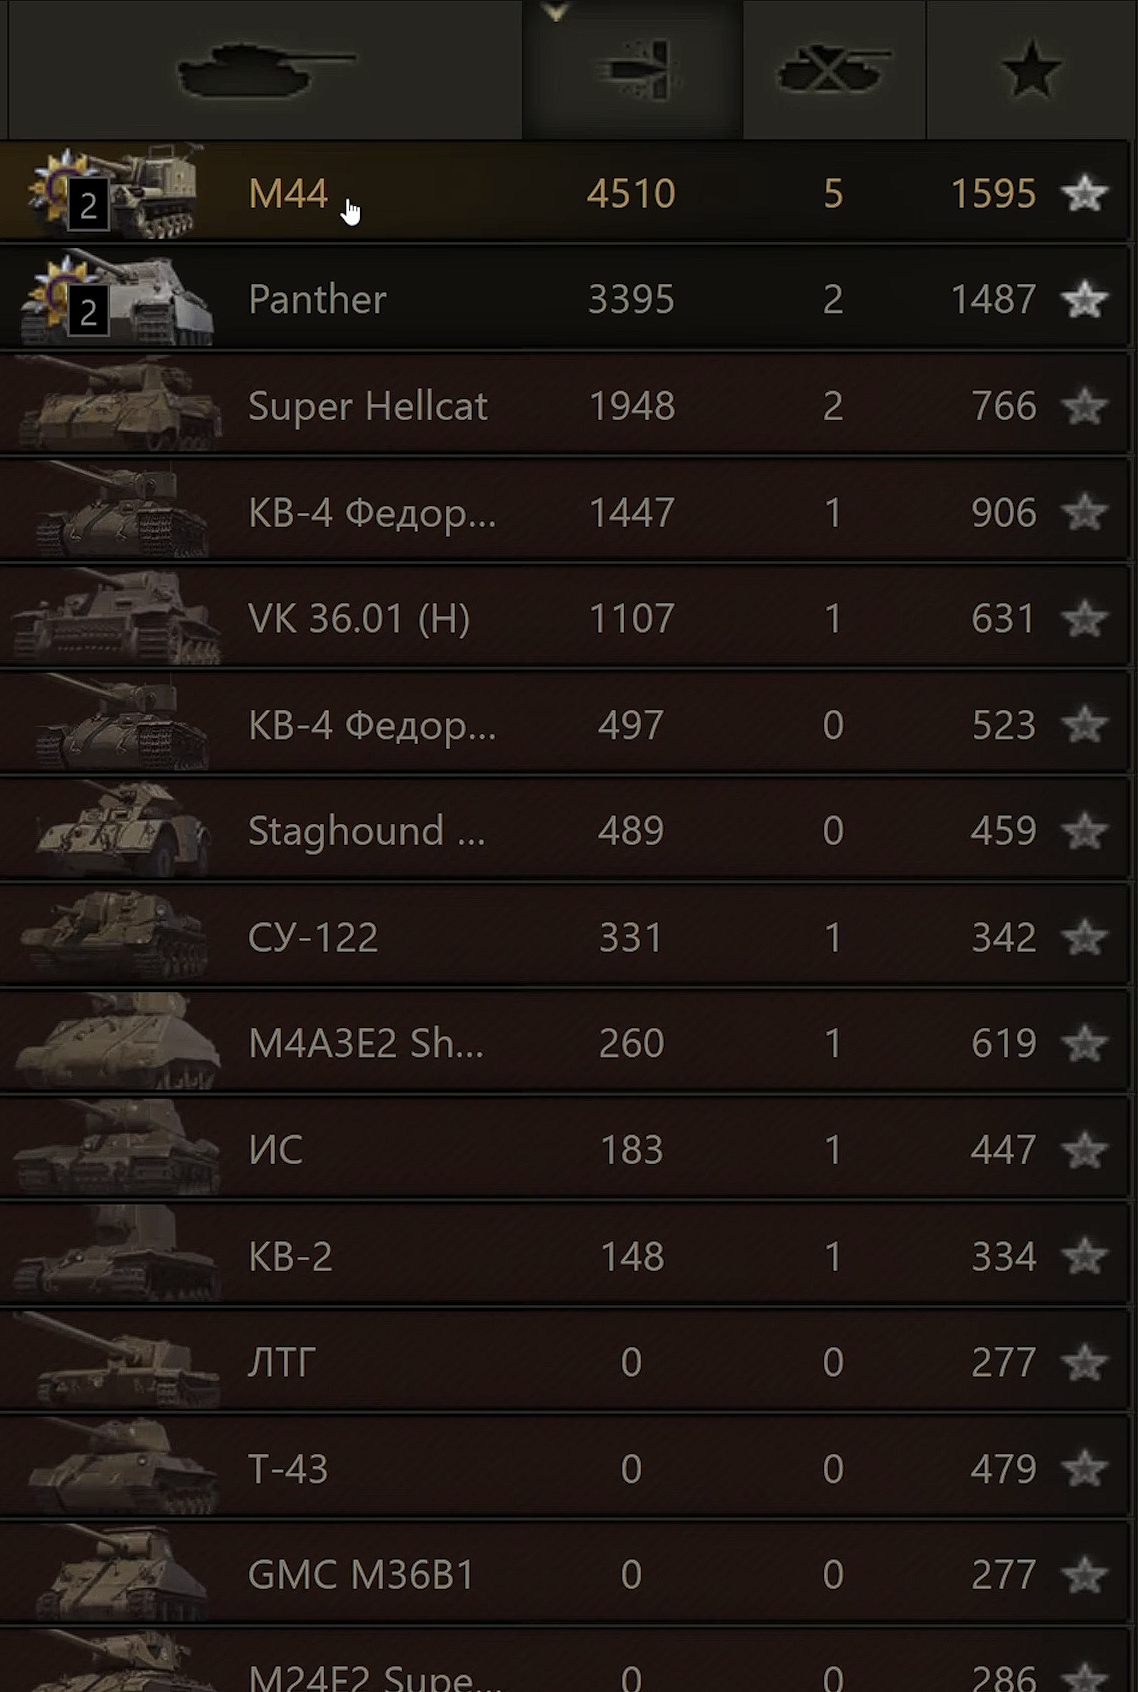This screenshot has width=1138, height=1692.
Task: Click the ИС tank name
Action: pos(275,1150)
